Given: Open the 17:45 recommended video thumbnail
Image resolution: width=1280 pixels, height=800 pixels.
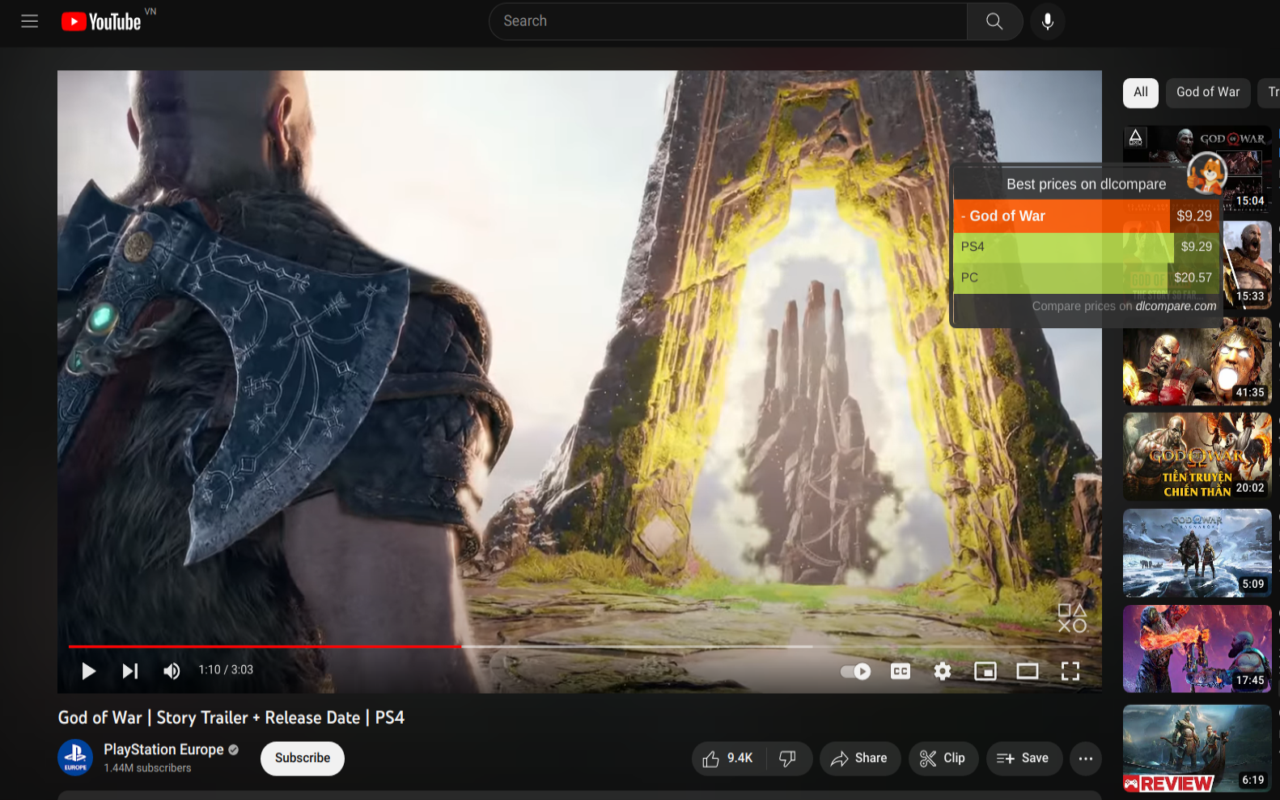Looking at the screenshot, I should click(x=1197, y=649).
